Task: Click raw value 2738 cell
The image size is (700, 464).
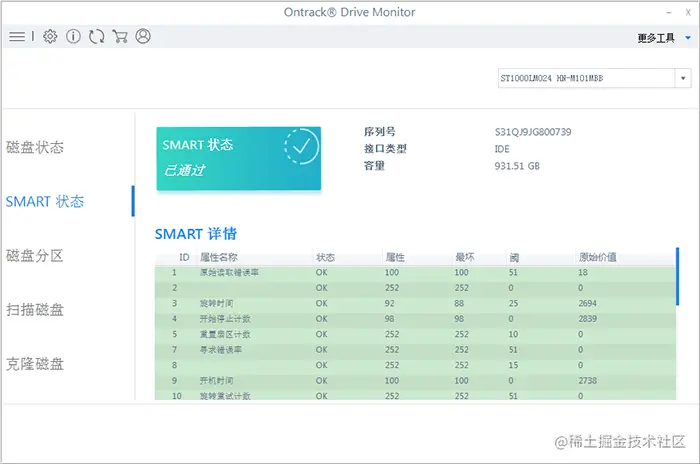Action: point(588,380)
